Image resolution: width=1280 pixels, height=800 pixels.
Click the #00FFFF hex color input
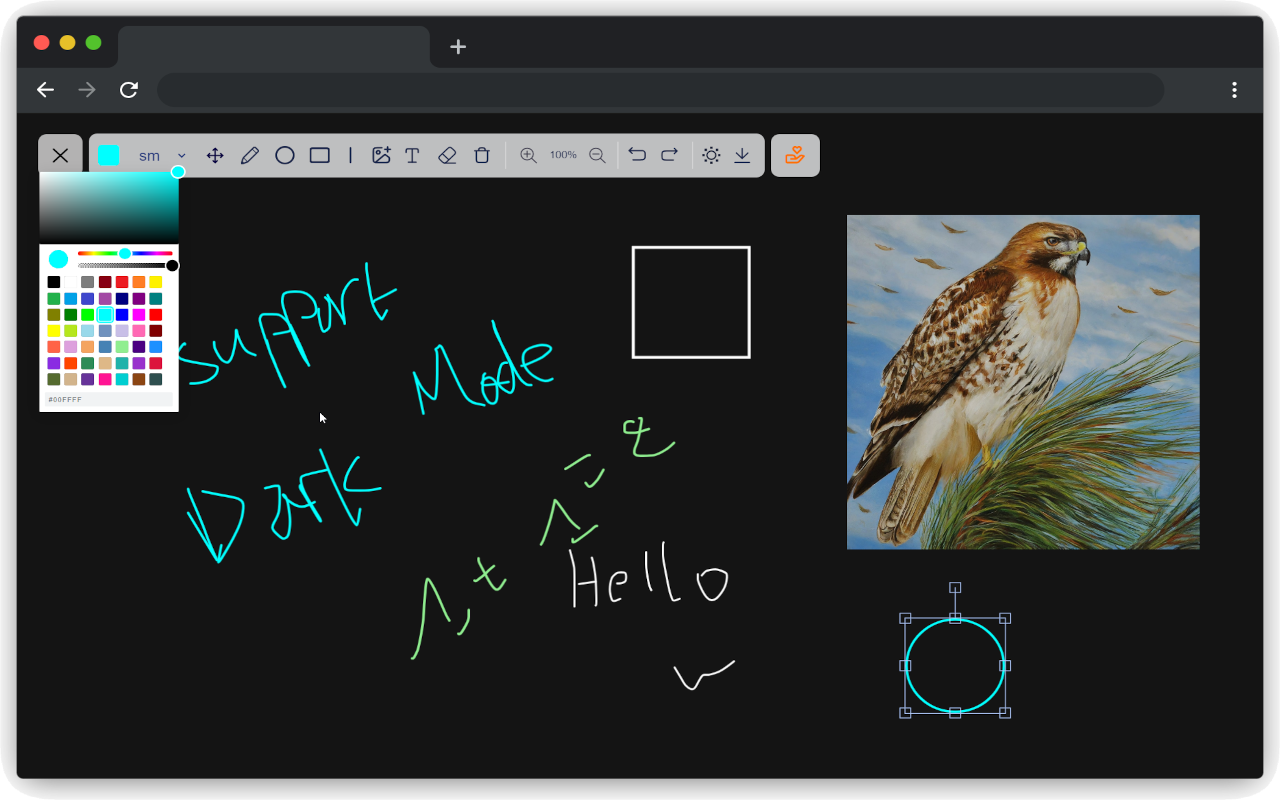coord(109,399)
